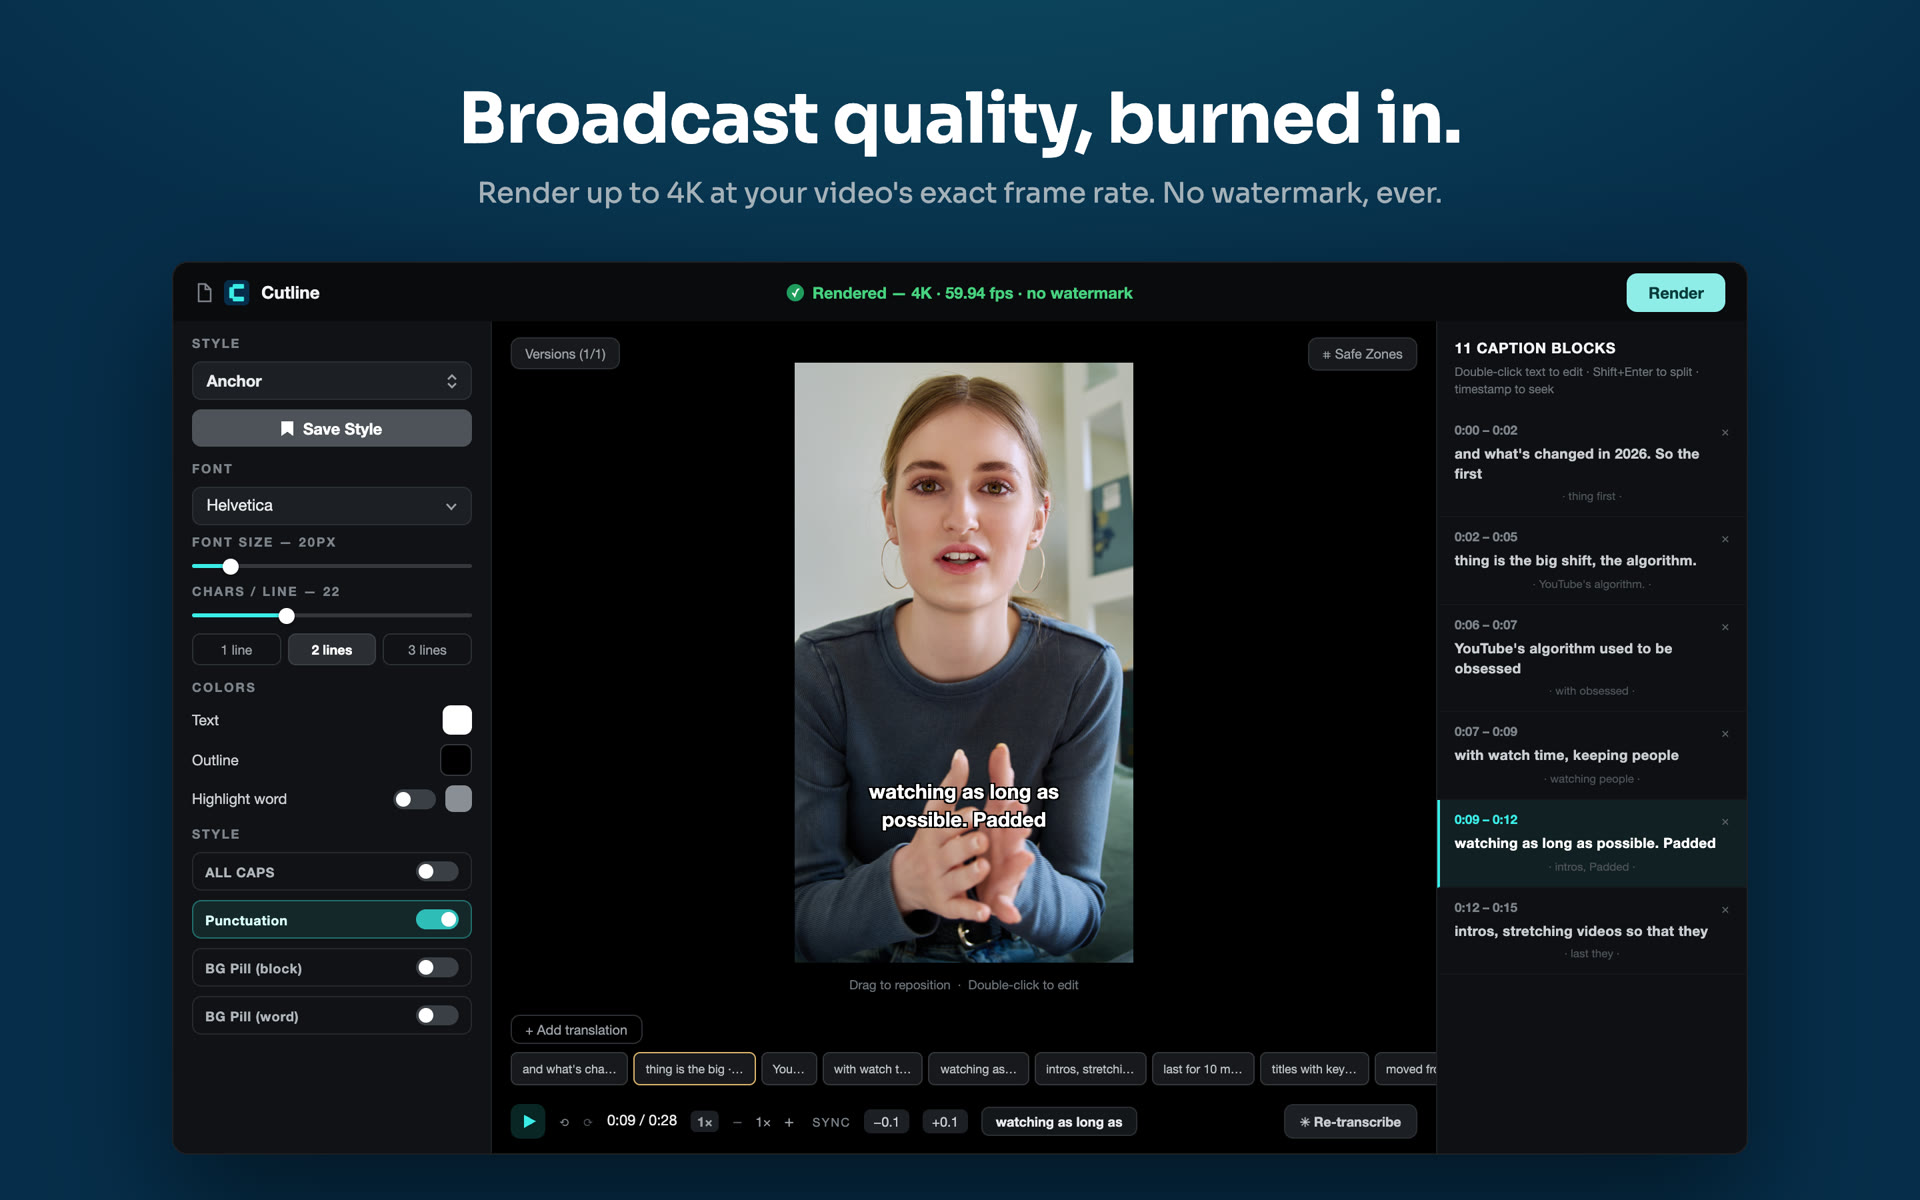Image resolution: width=1920 pixels, height=1200 pixels.
Task: Click Save Style button
Action: point(331,428)
